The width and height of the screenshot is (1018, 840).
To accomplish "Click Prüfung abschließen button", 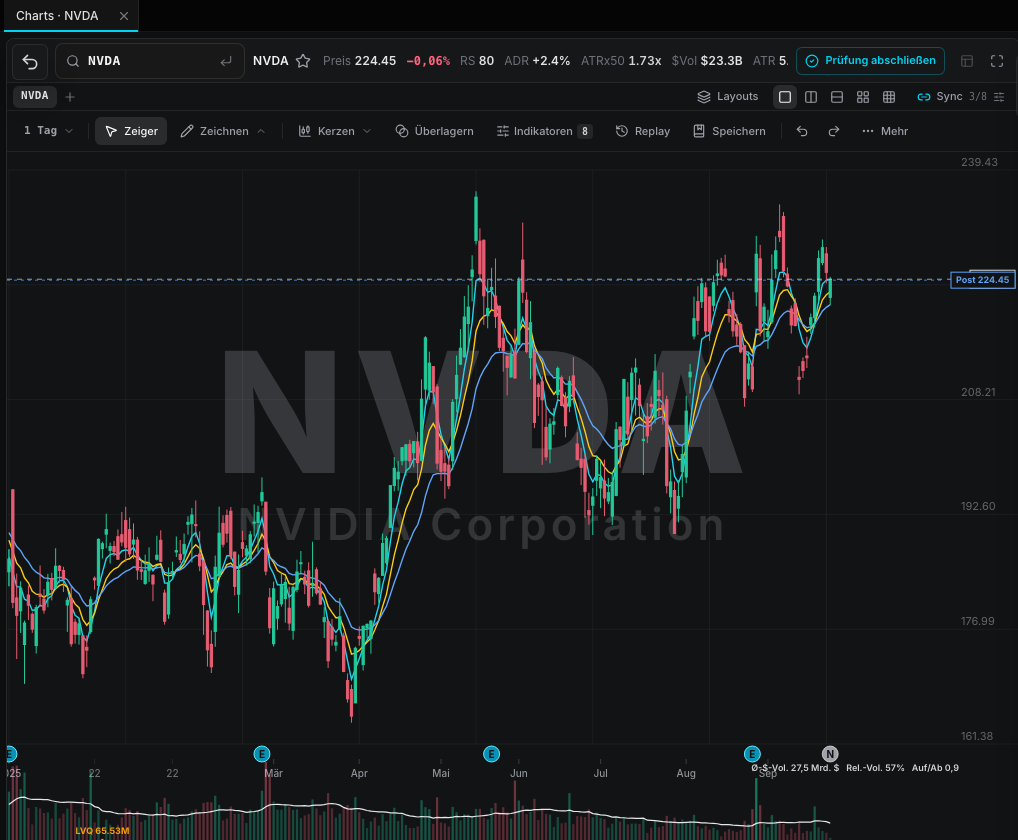I will click(x=870, y=60).
